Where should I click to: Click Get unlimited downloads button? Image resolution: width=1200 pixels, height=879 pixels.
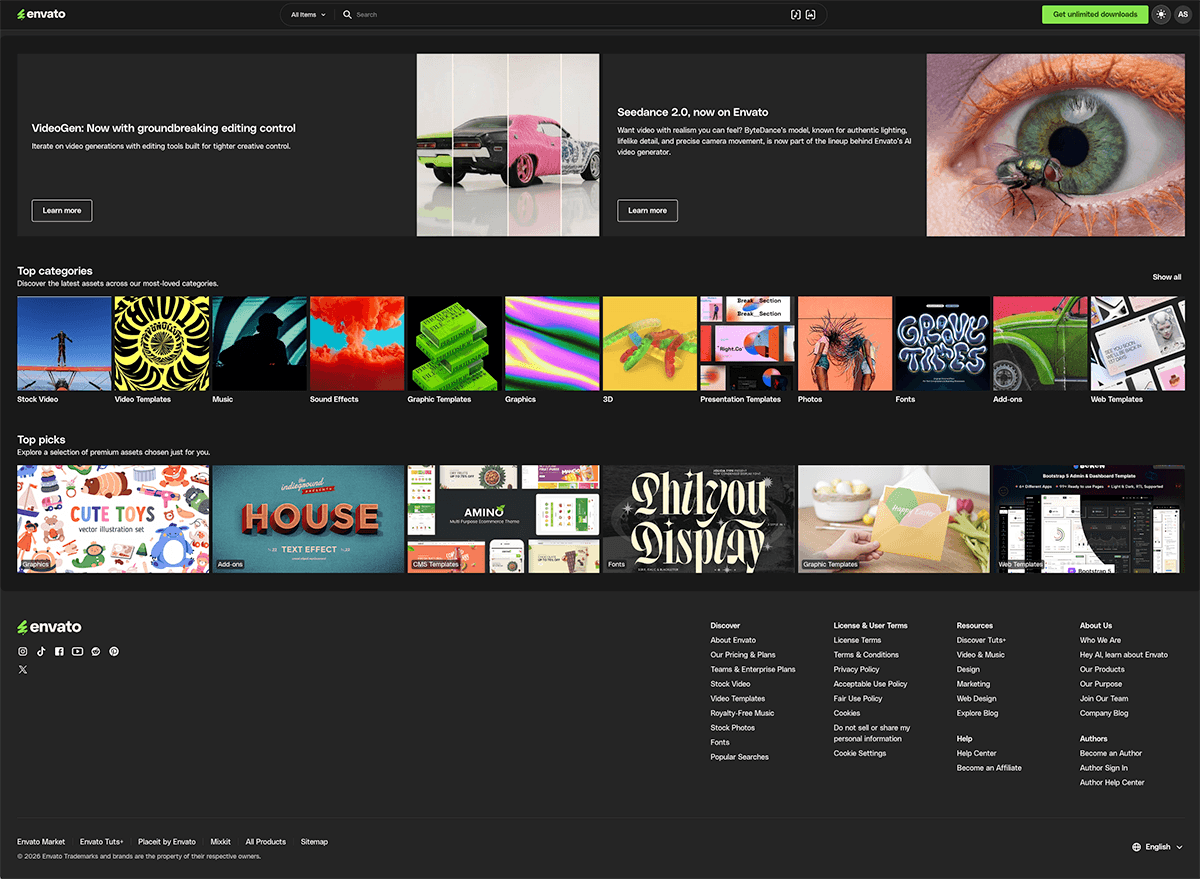(x=1095, y=14)
